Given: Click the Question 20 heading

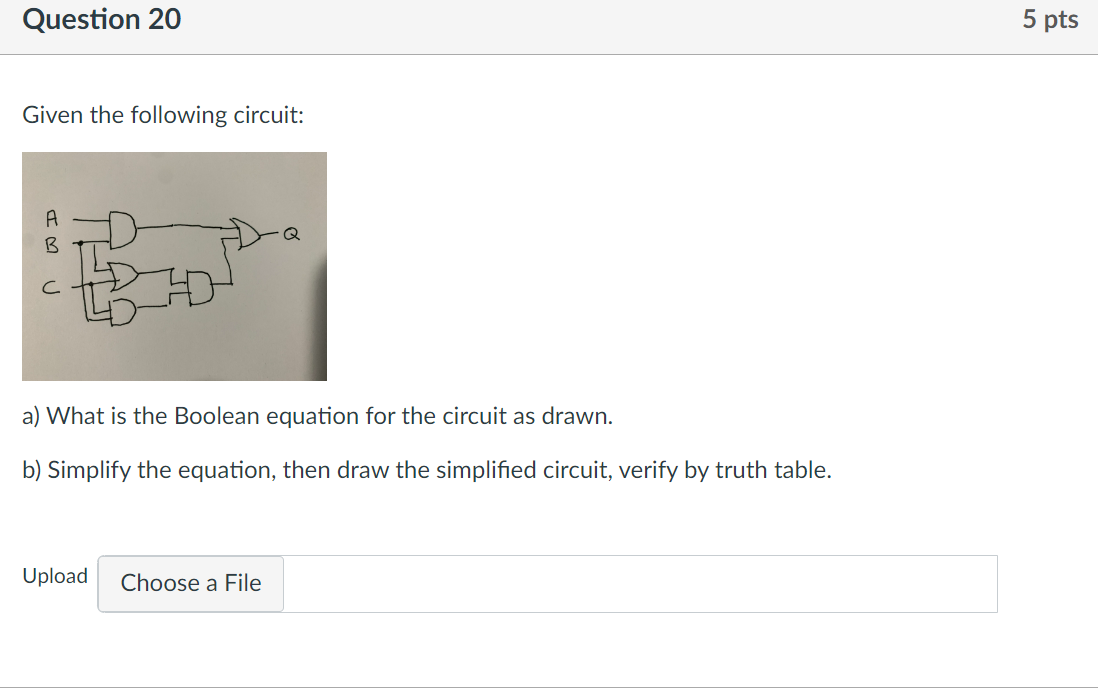Looking at the screenshot, I should (x=102, y=19).
